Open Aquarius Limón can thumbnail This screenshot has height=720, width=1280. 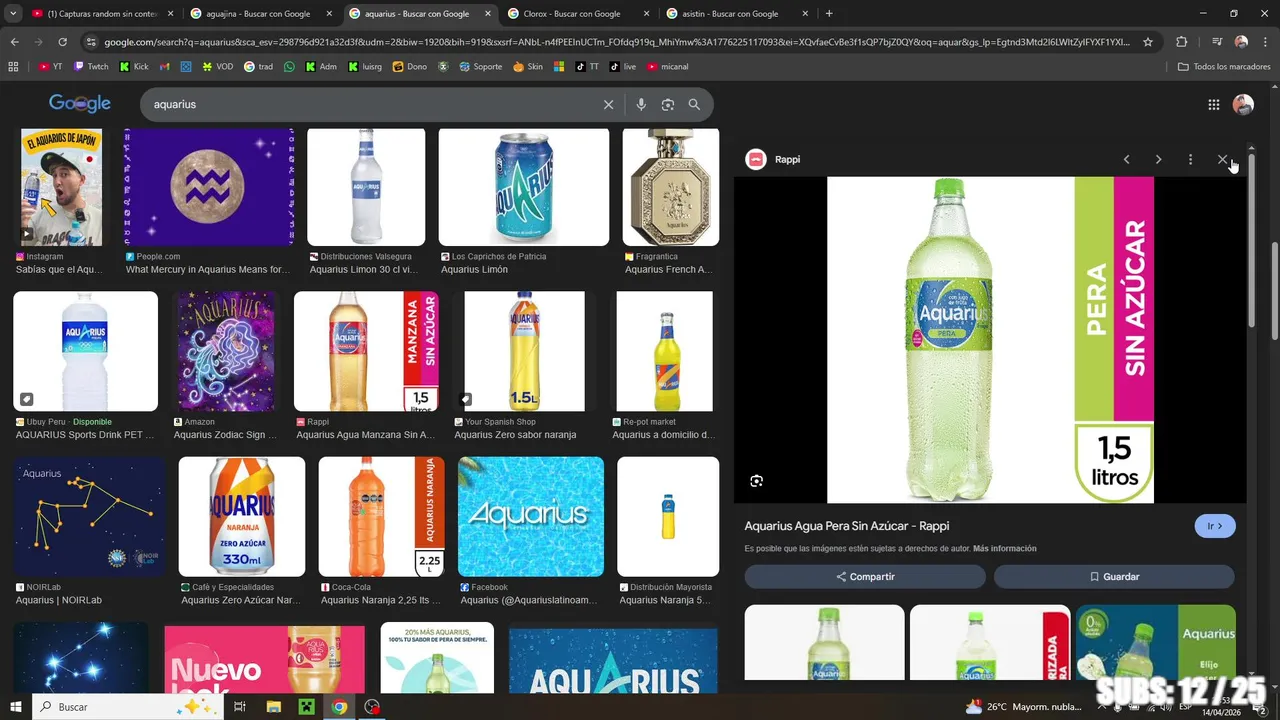(524, 187)
